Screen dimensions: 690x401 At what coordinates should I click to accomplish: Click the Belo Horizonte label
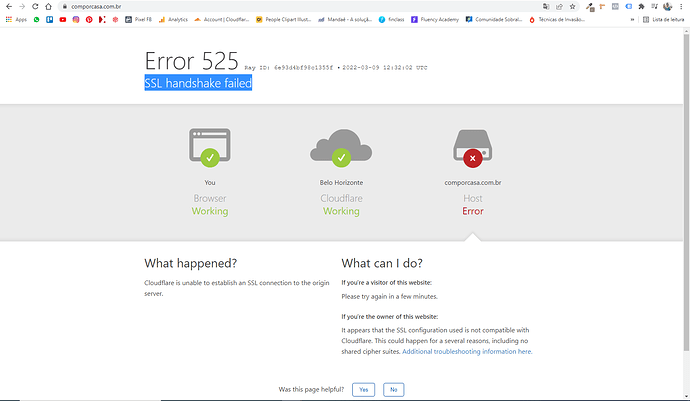[341, 182]
